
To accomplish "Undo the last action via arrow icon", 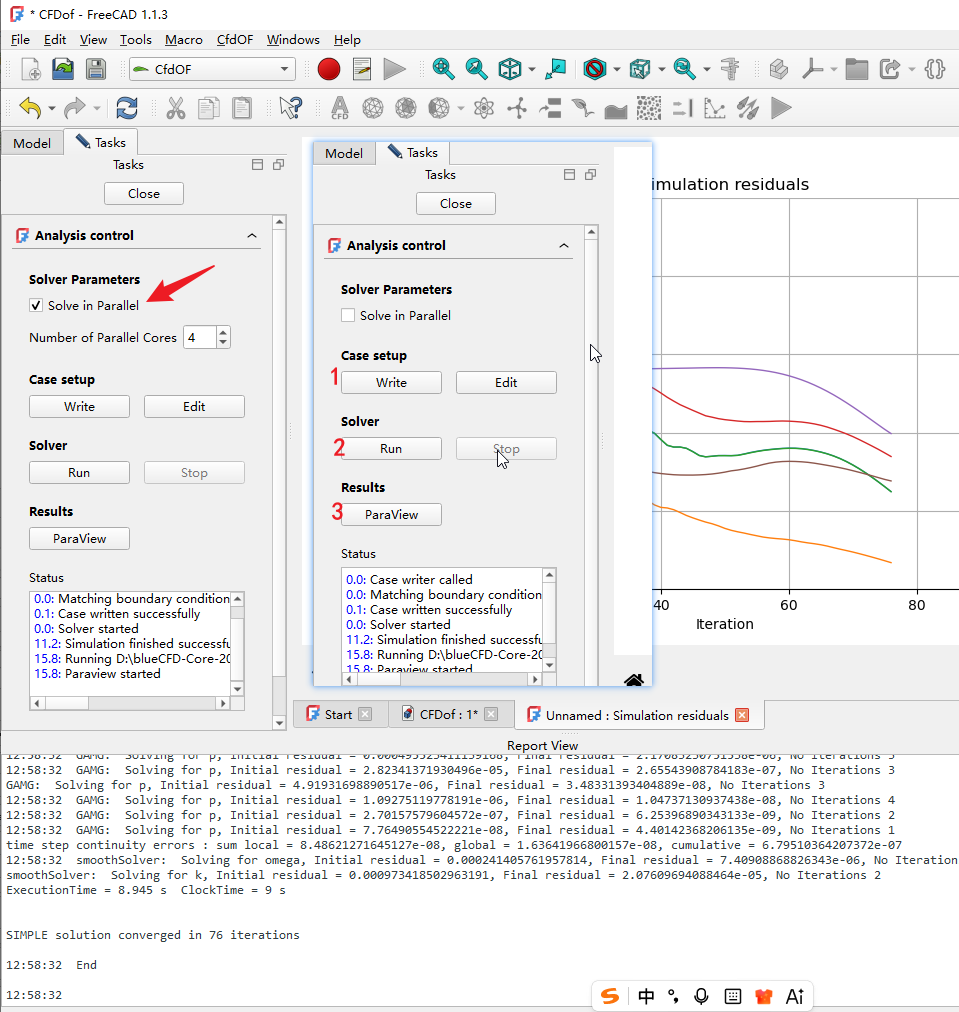I will click(x=30, y=108).
